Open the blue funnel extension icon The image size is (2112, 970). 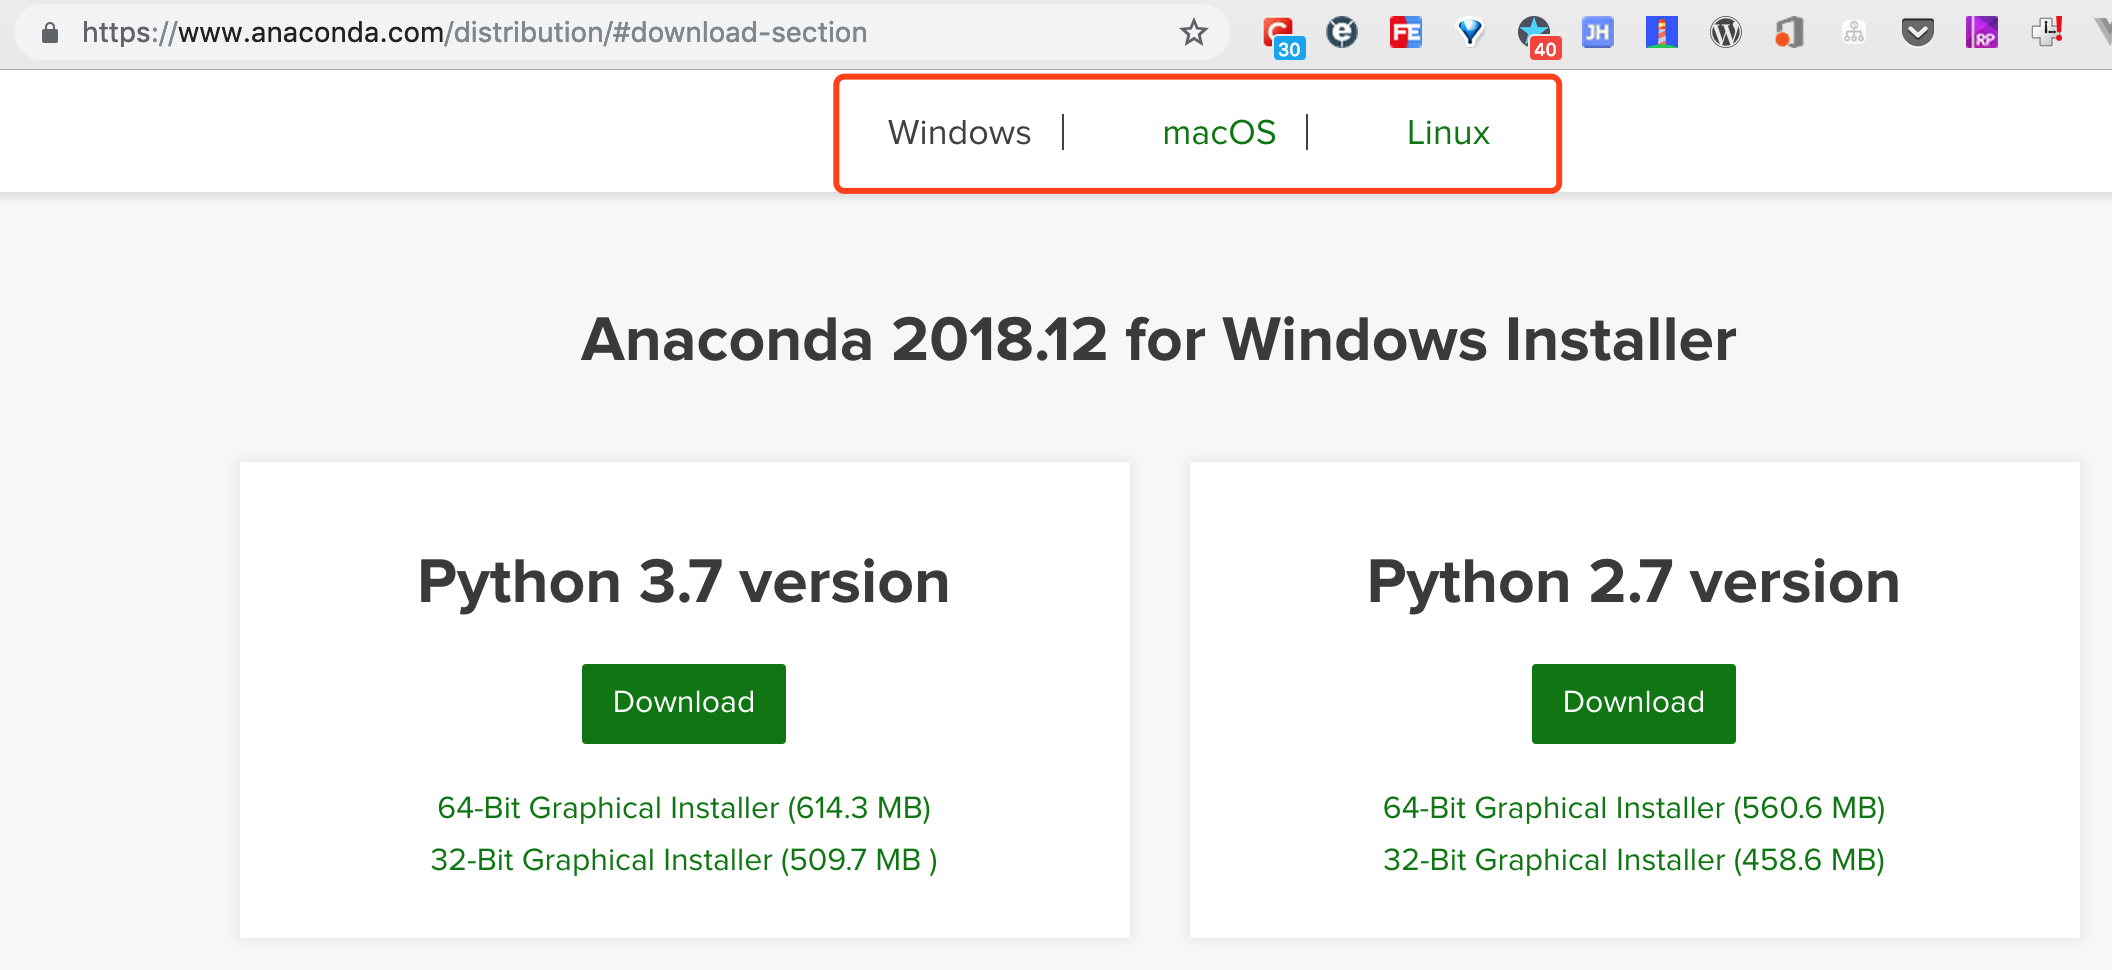(x=1470, y=33)
